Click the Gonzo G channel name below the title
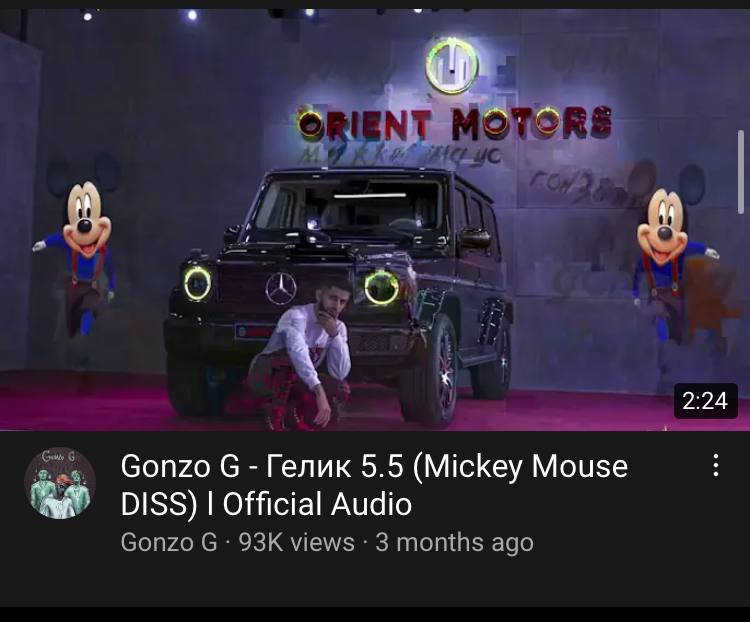Screen dimensions: 750x622 [x=169, y=542]
